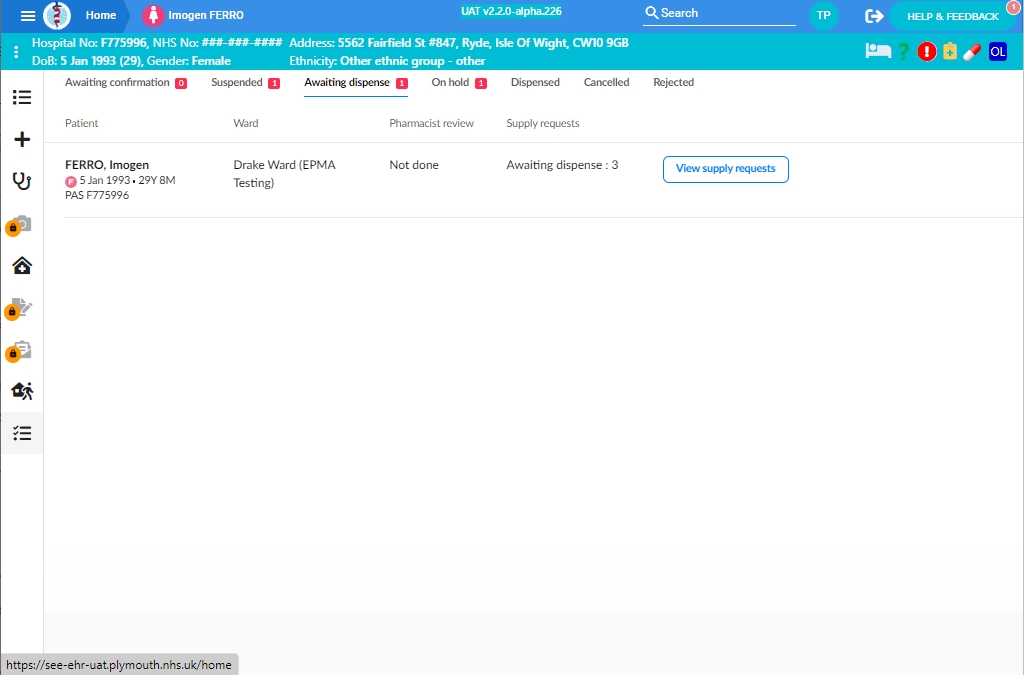Screen dimensions: 1024x675
Task: Click the discharge running person sidebar icon
Action: point(22,391)
